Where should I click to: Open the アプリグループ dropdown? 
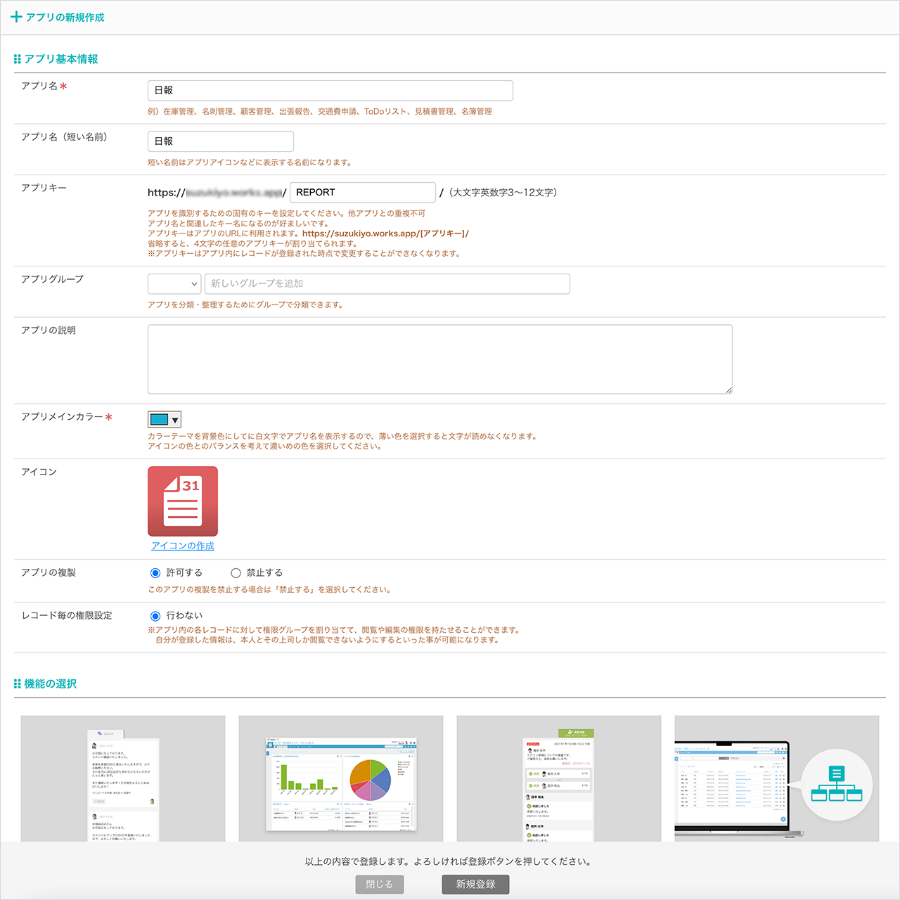pyautogui.click(x=174, y=284)
